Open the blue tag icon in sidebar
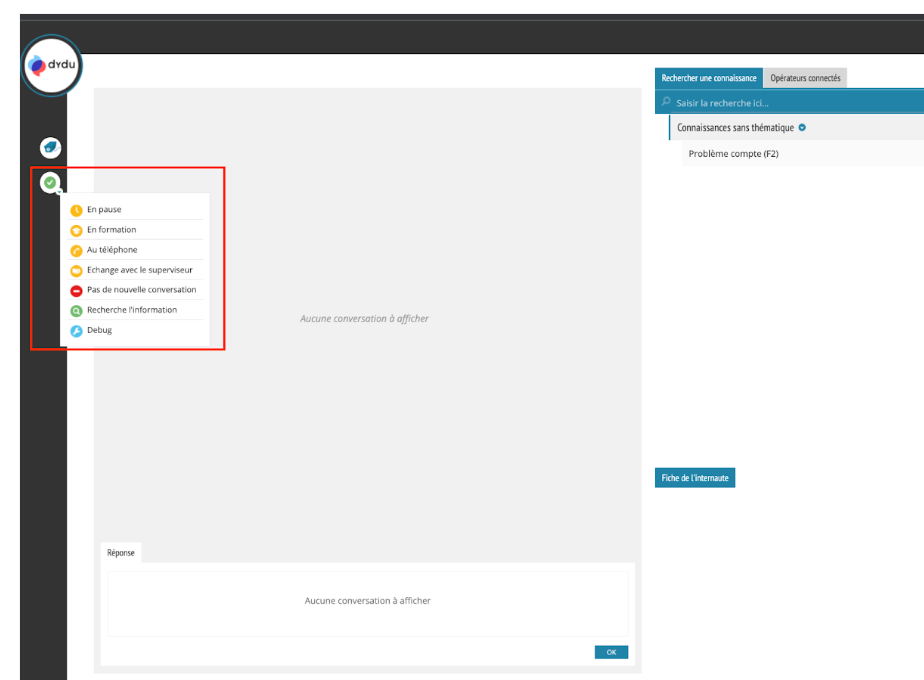 tap(50, 148)
